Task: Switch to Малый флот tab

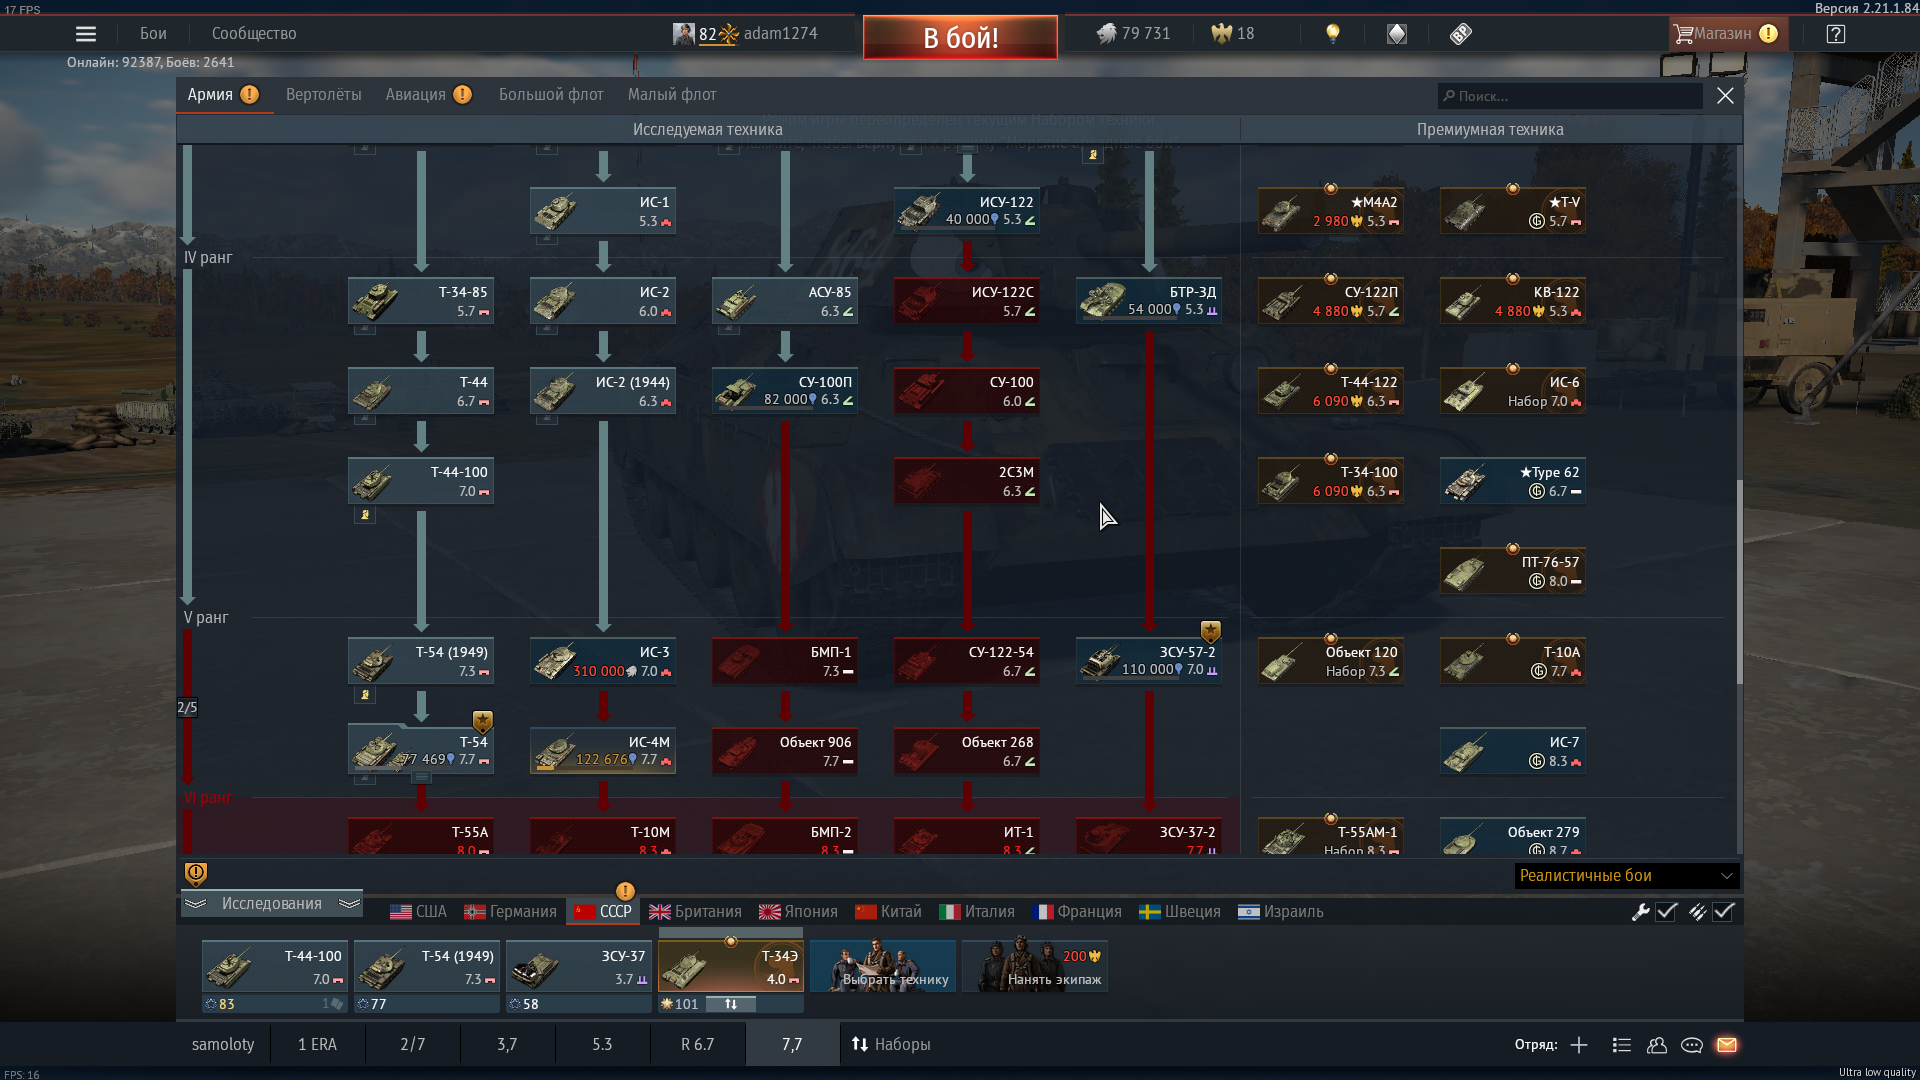Action: click(x=672, y=94)
